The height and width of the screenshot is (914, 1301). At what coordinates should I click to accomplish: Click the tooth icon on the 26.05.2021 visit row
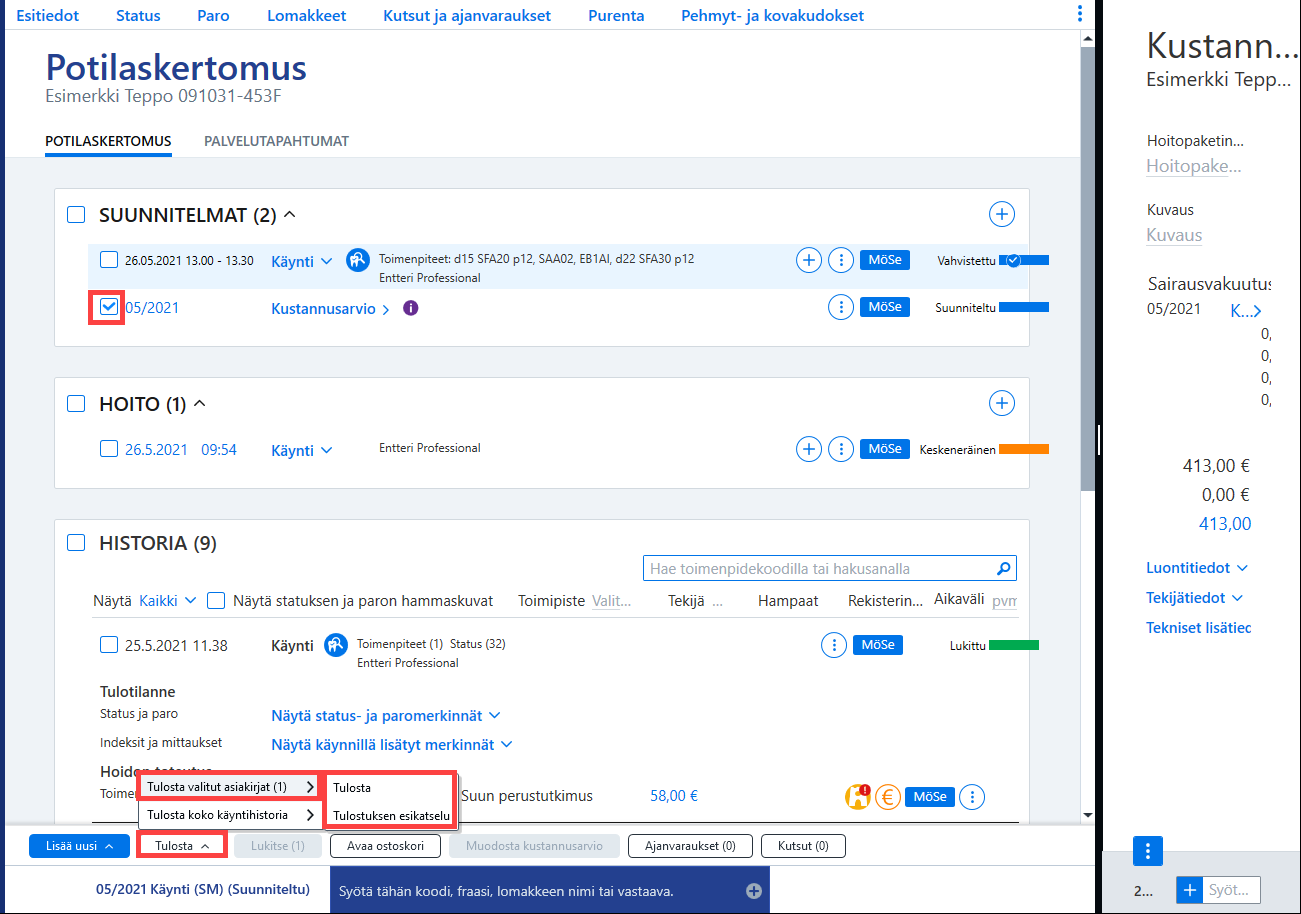(358, 260)
